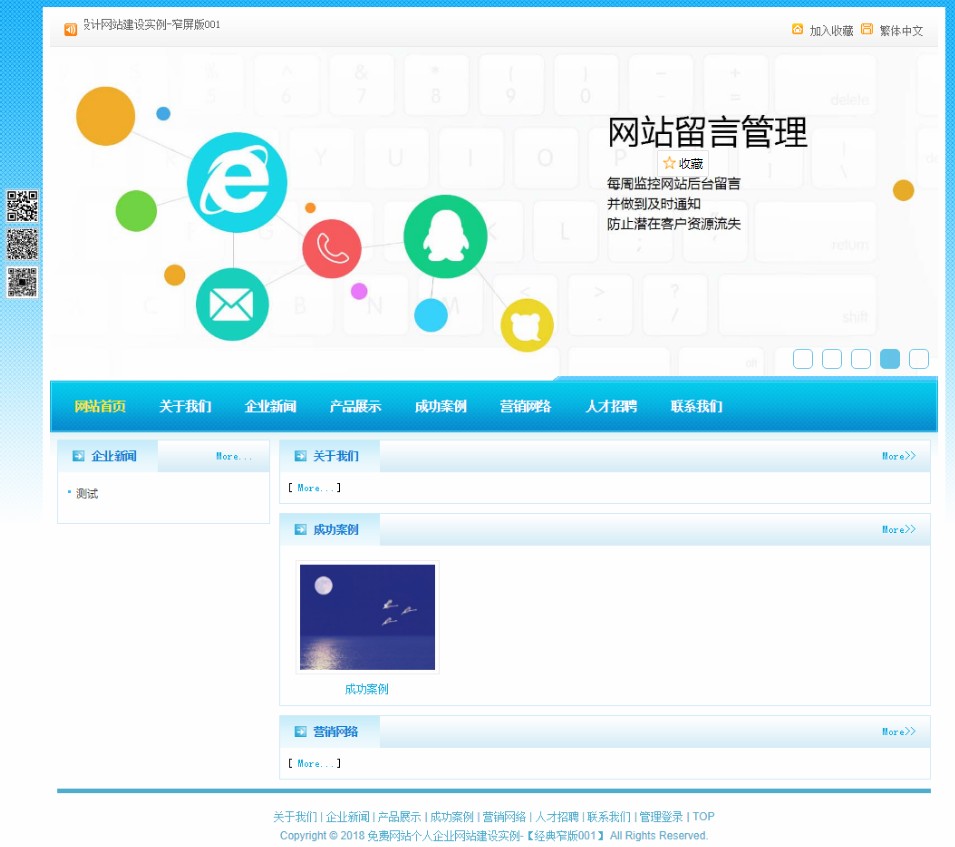Screen dimensions: 955x847
Task: Click 营销网络 in the footer links
Action: (504, 817)
